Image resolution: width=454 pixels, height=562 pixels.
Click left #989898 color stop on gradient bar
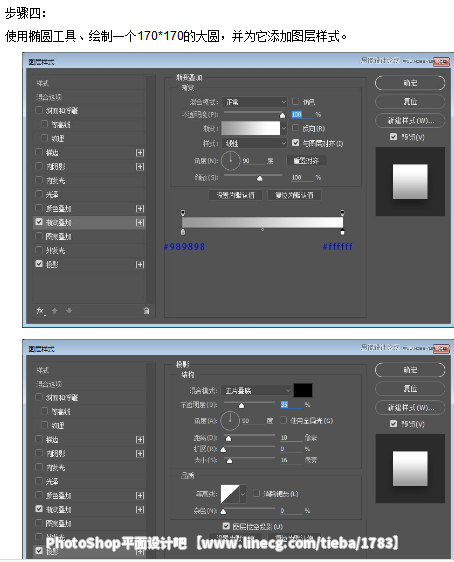(183, 232)
